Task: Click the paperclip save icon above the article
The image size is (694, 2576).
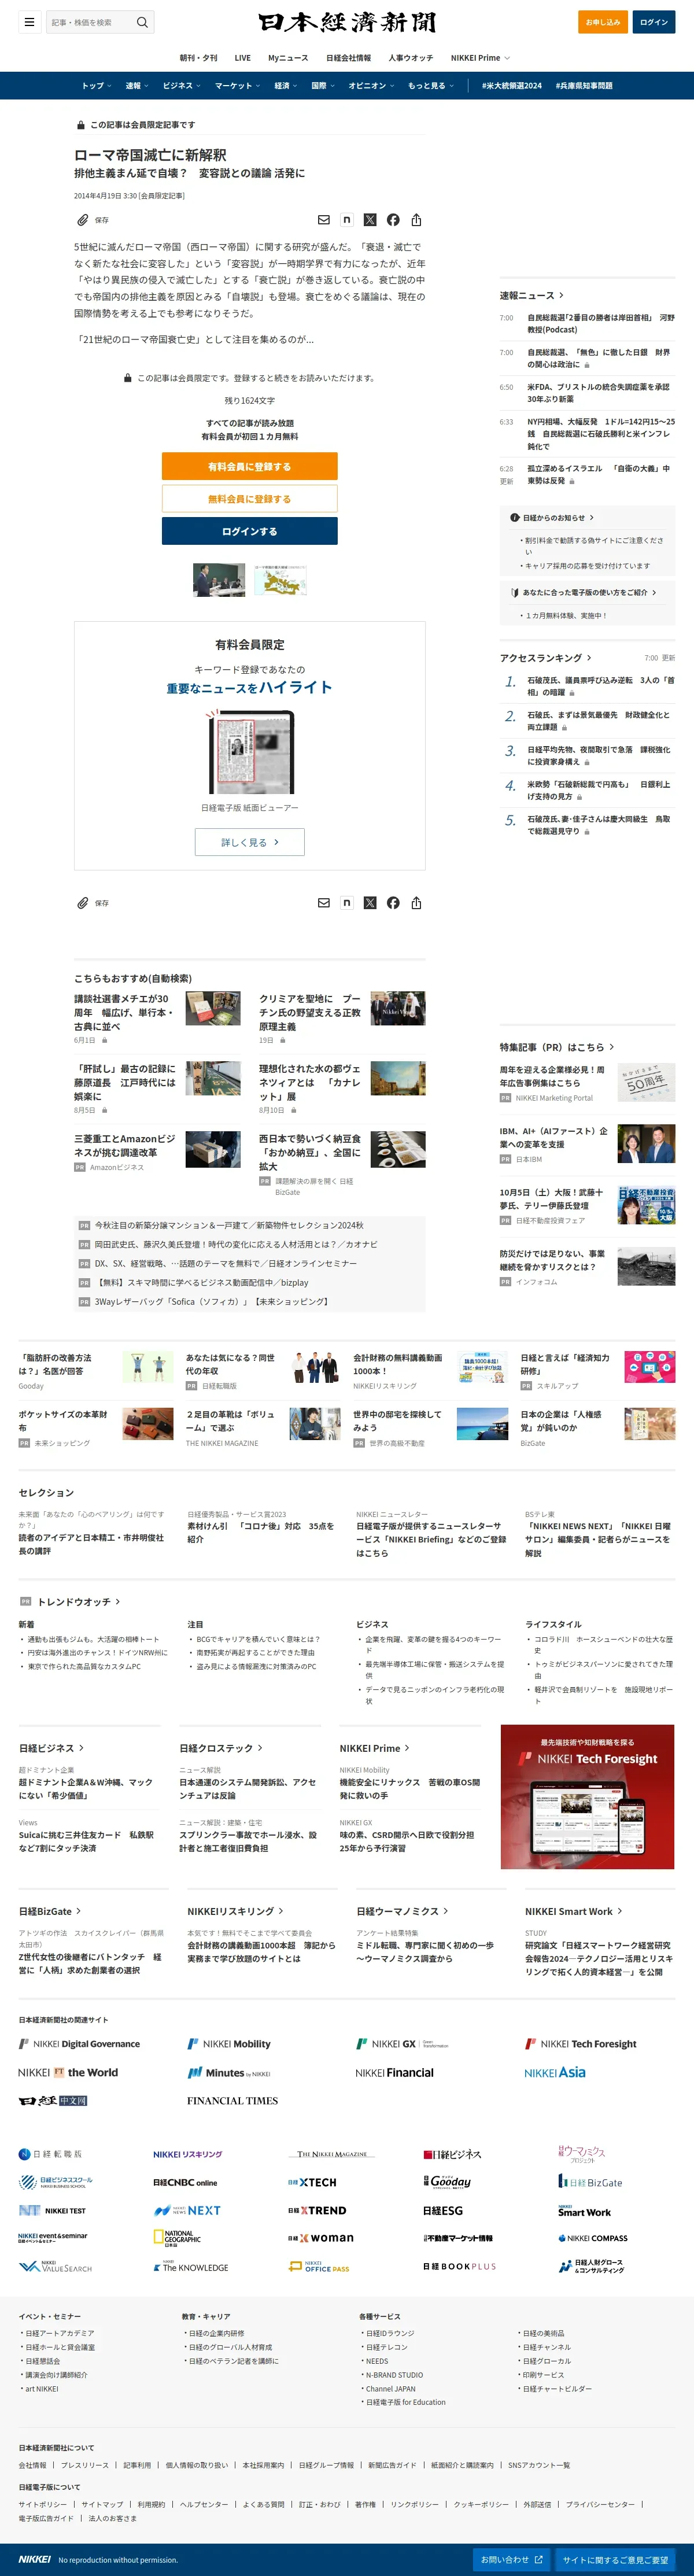Action: [x=83, y=220]
